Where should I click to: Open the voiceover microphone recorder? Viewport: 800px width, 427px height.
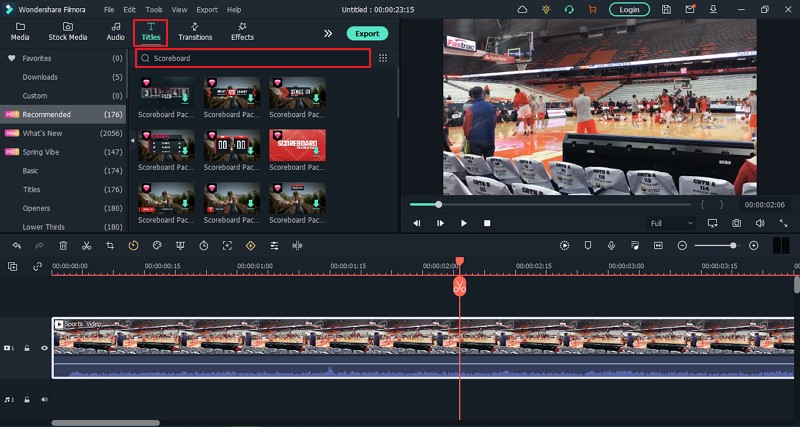tap(611, 245)
